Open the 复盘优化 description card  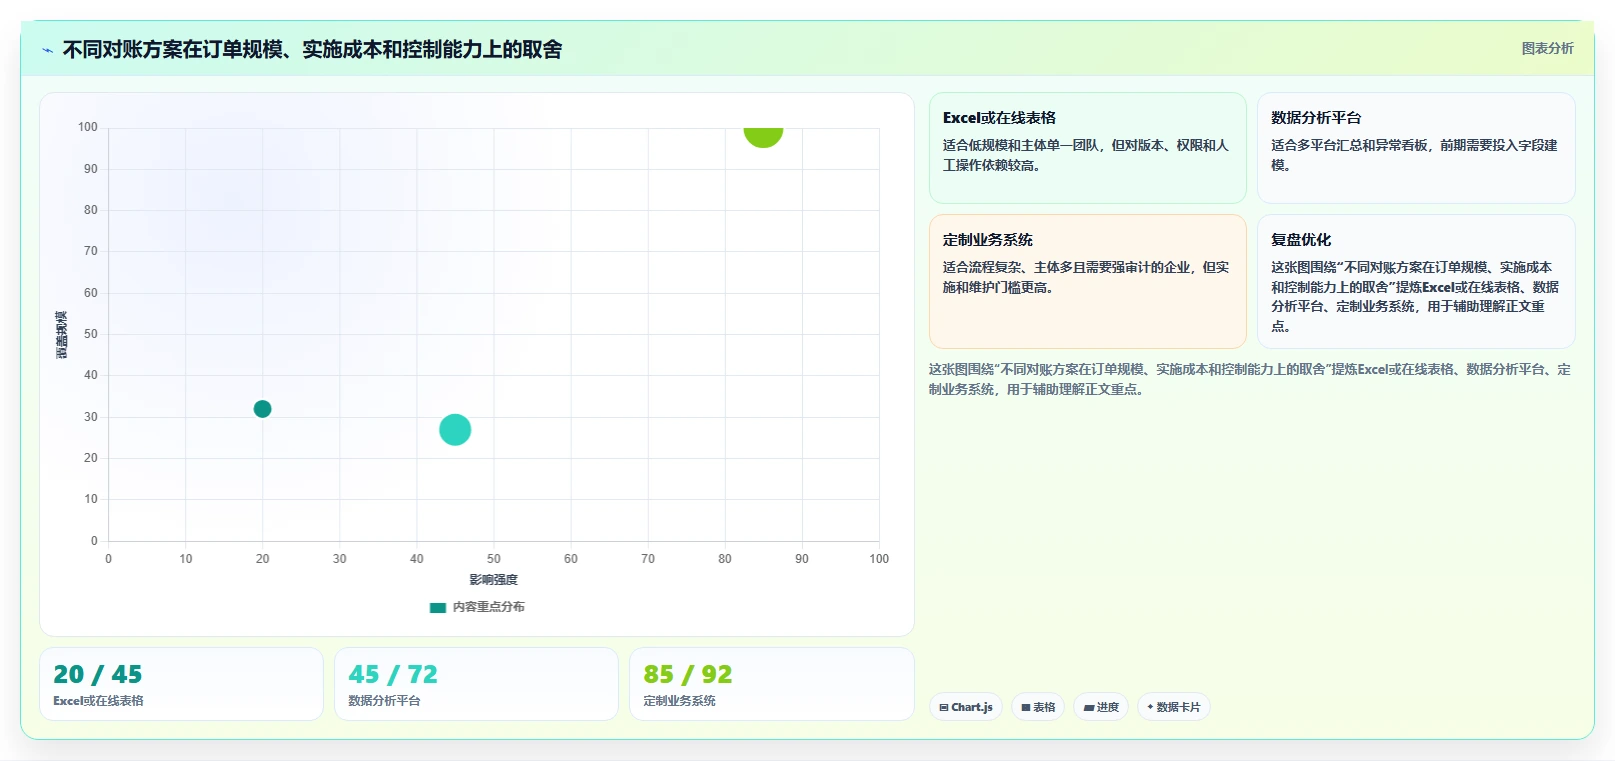coord(1416,281)
